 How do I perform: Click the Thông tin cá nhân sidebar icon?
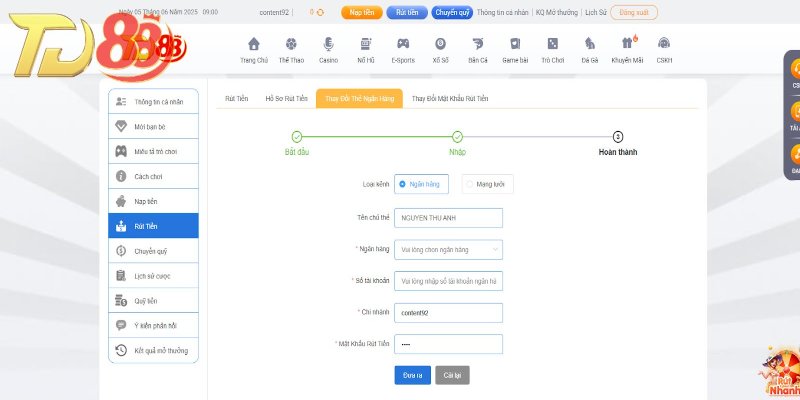[x=121, y=102]
